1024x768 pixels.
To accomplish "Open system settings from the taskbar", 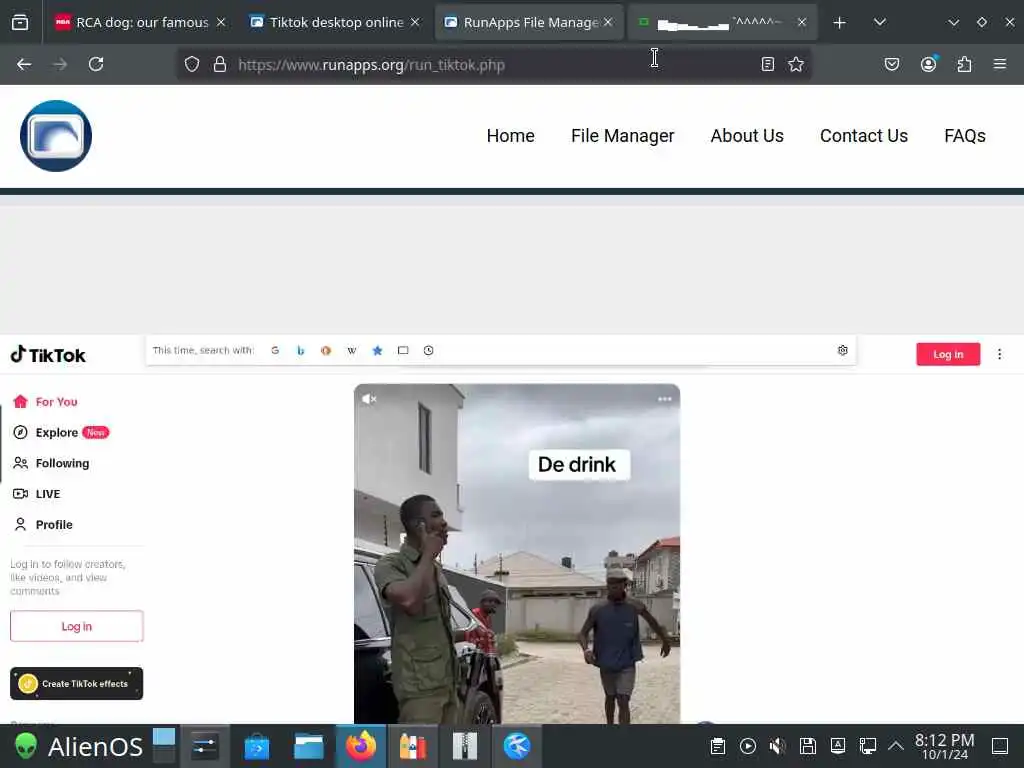I will (204, 746).
